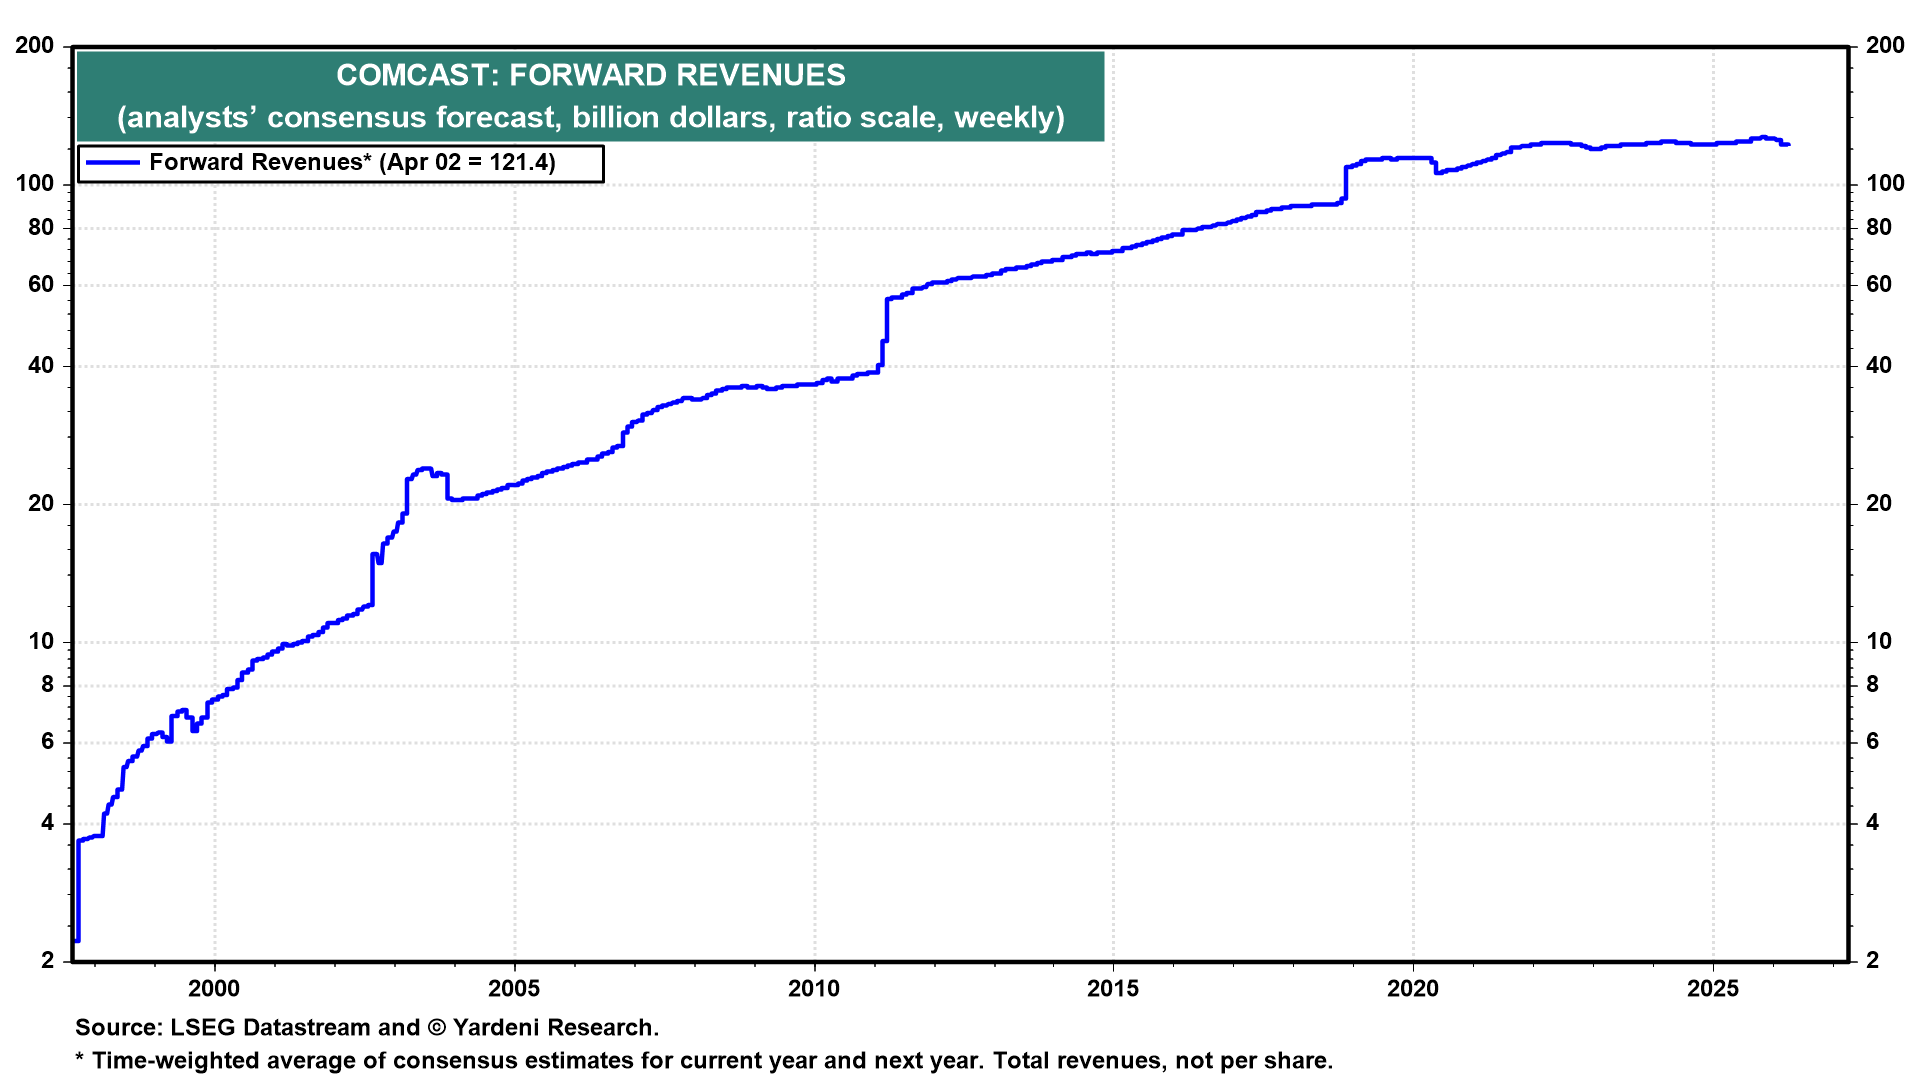
Task: Click the time-weighted average footnote
Action: tap(704, 1061)
